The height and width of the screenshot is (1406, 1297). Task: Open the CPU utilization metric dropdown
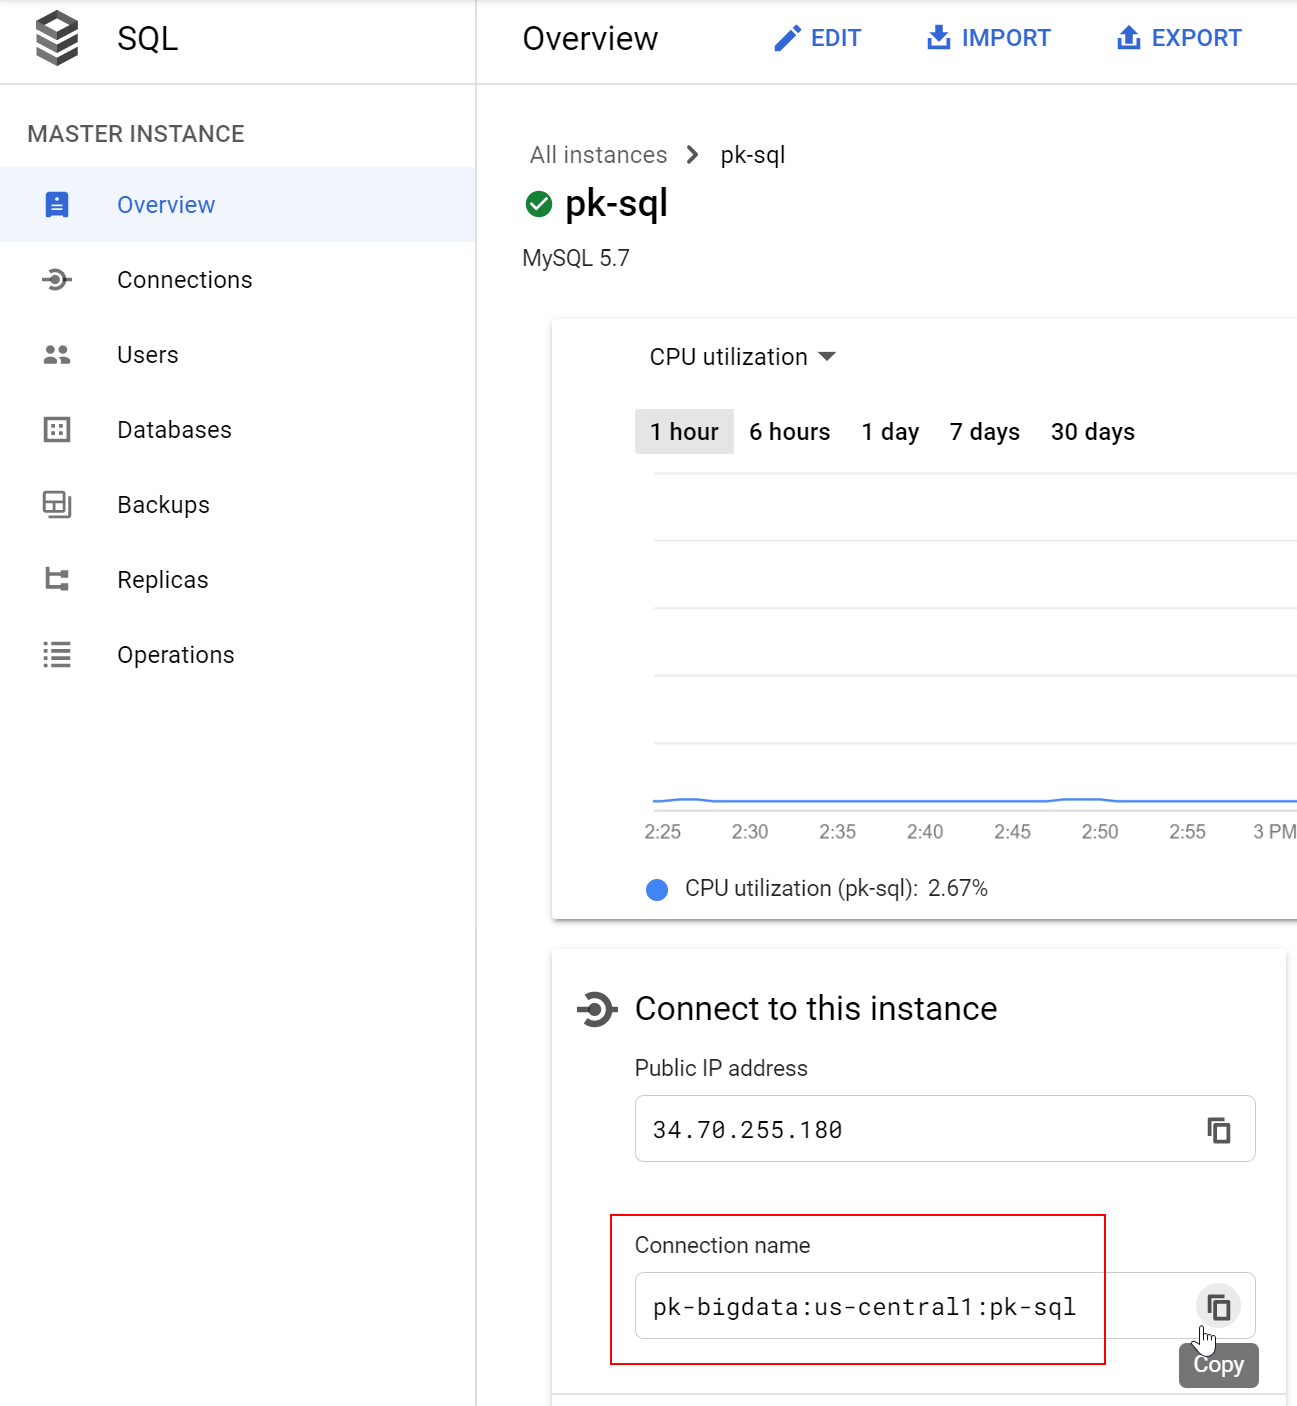[x=742, y=357]
